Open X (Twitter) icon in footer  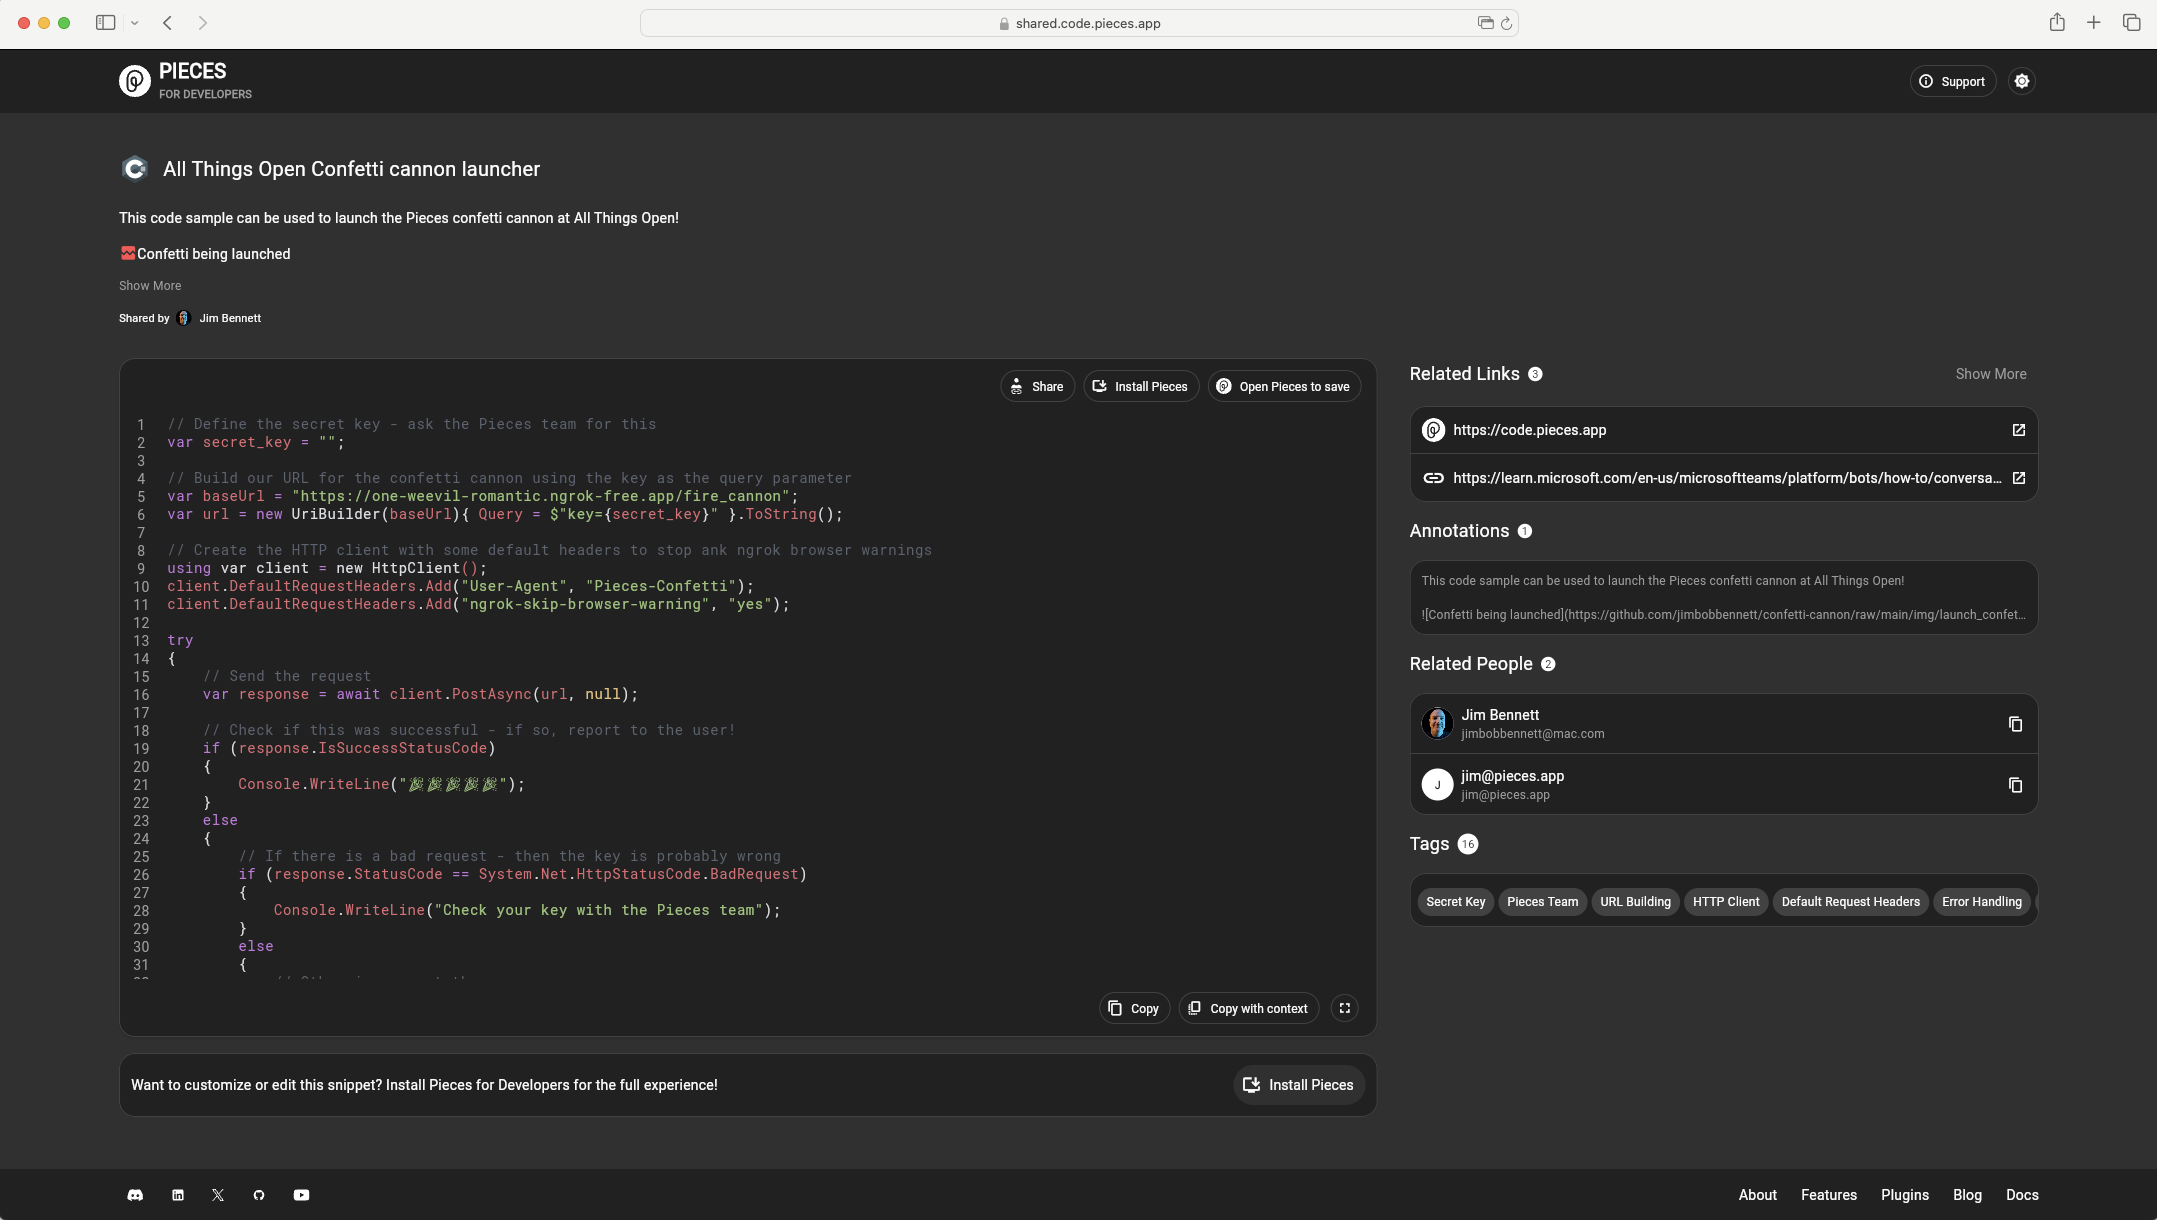[218, 1195]
